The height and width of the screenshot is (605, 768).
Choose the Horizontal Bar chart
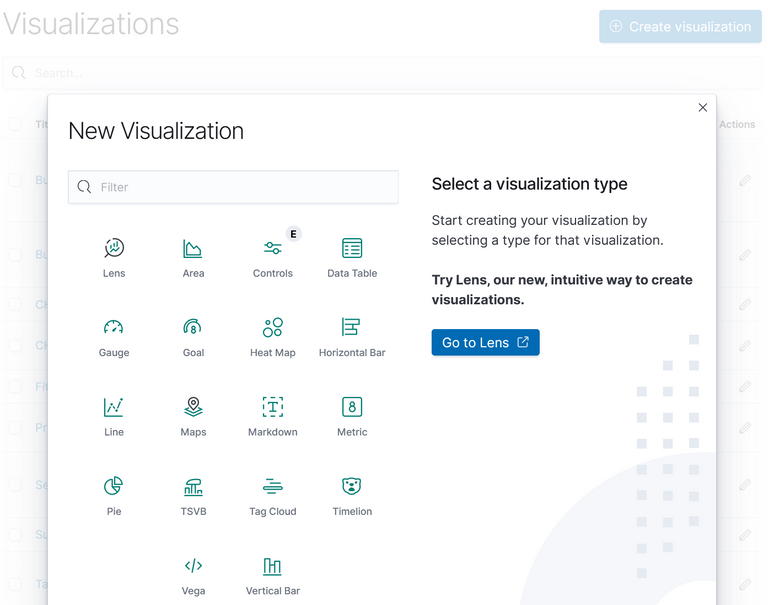tap(352, 337)
